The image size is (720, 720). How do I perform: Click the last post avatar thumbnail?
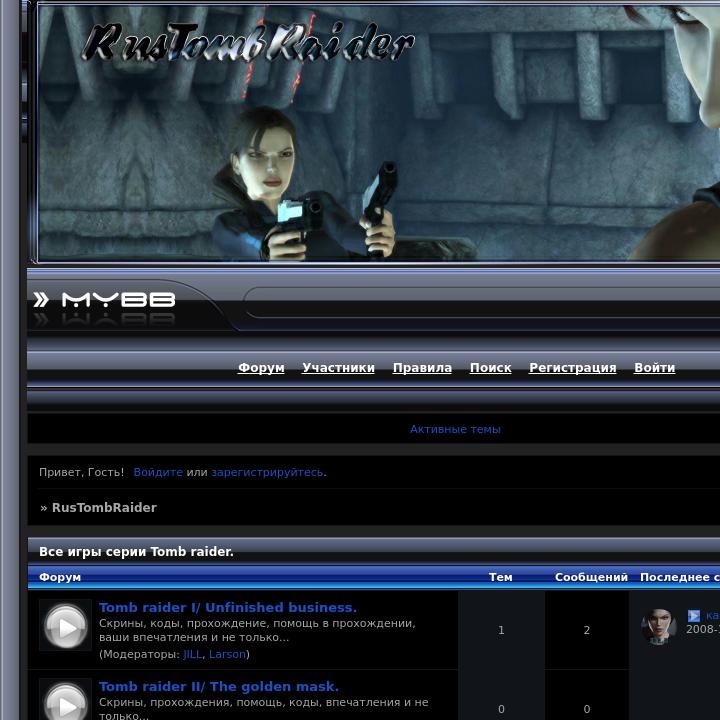(x=658, y=626)
